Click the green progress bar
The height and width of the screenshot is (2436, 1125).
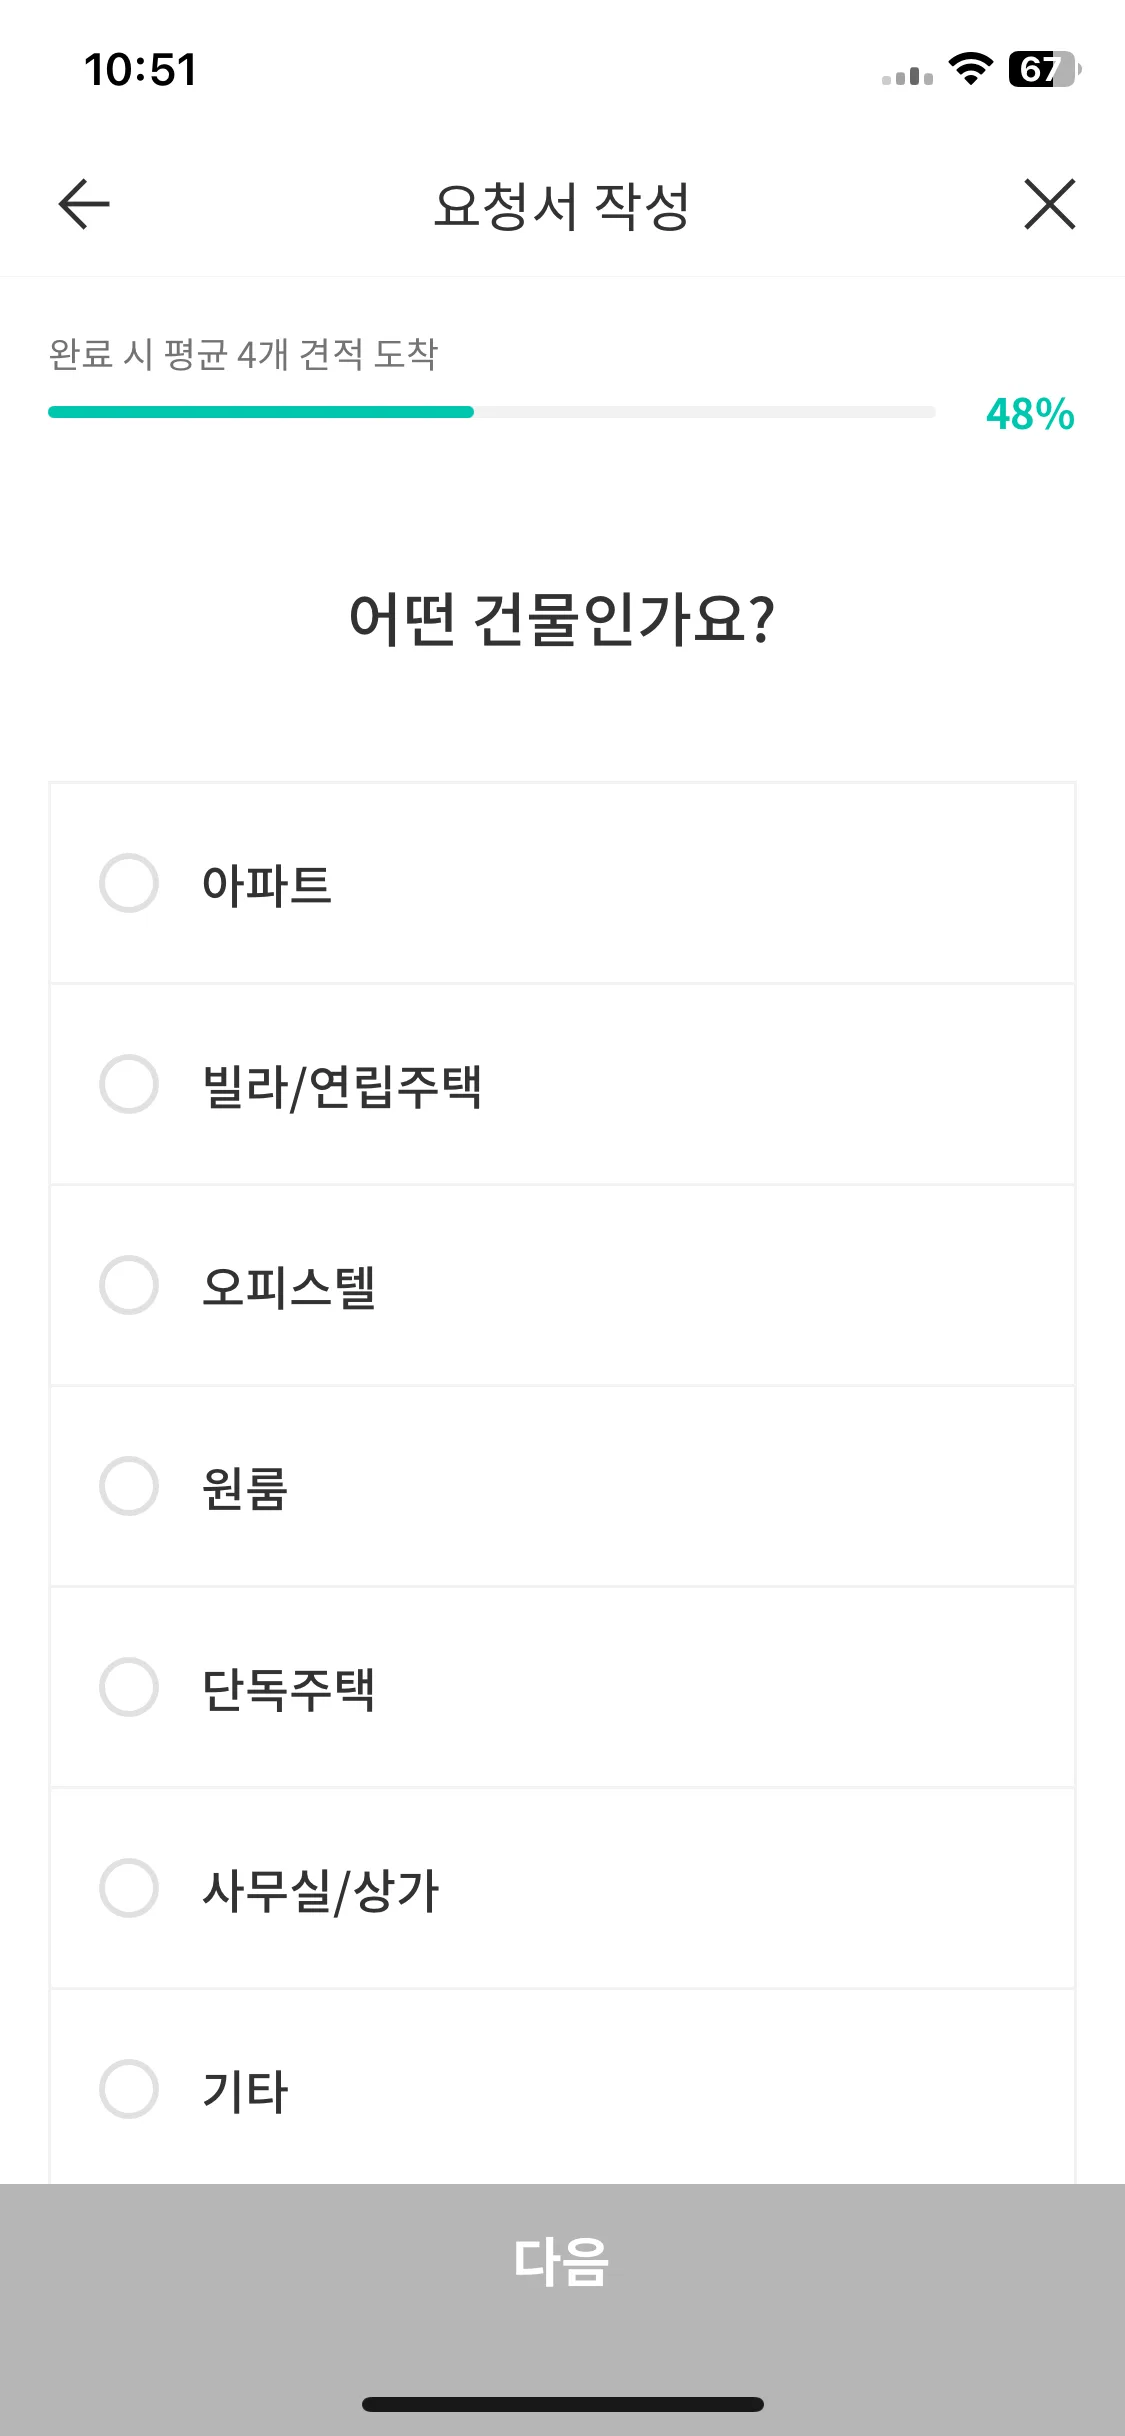click(x=261, y=412)
